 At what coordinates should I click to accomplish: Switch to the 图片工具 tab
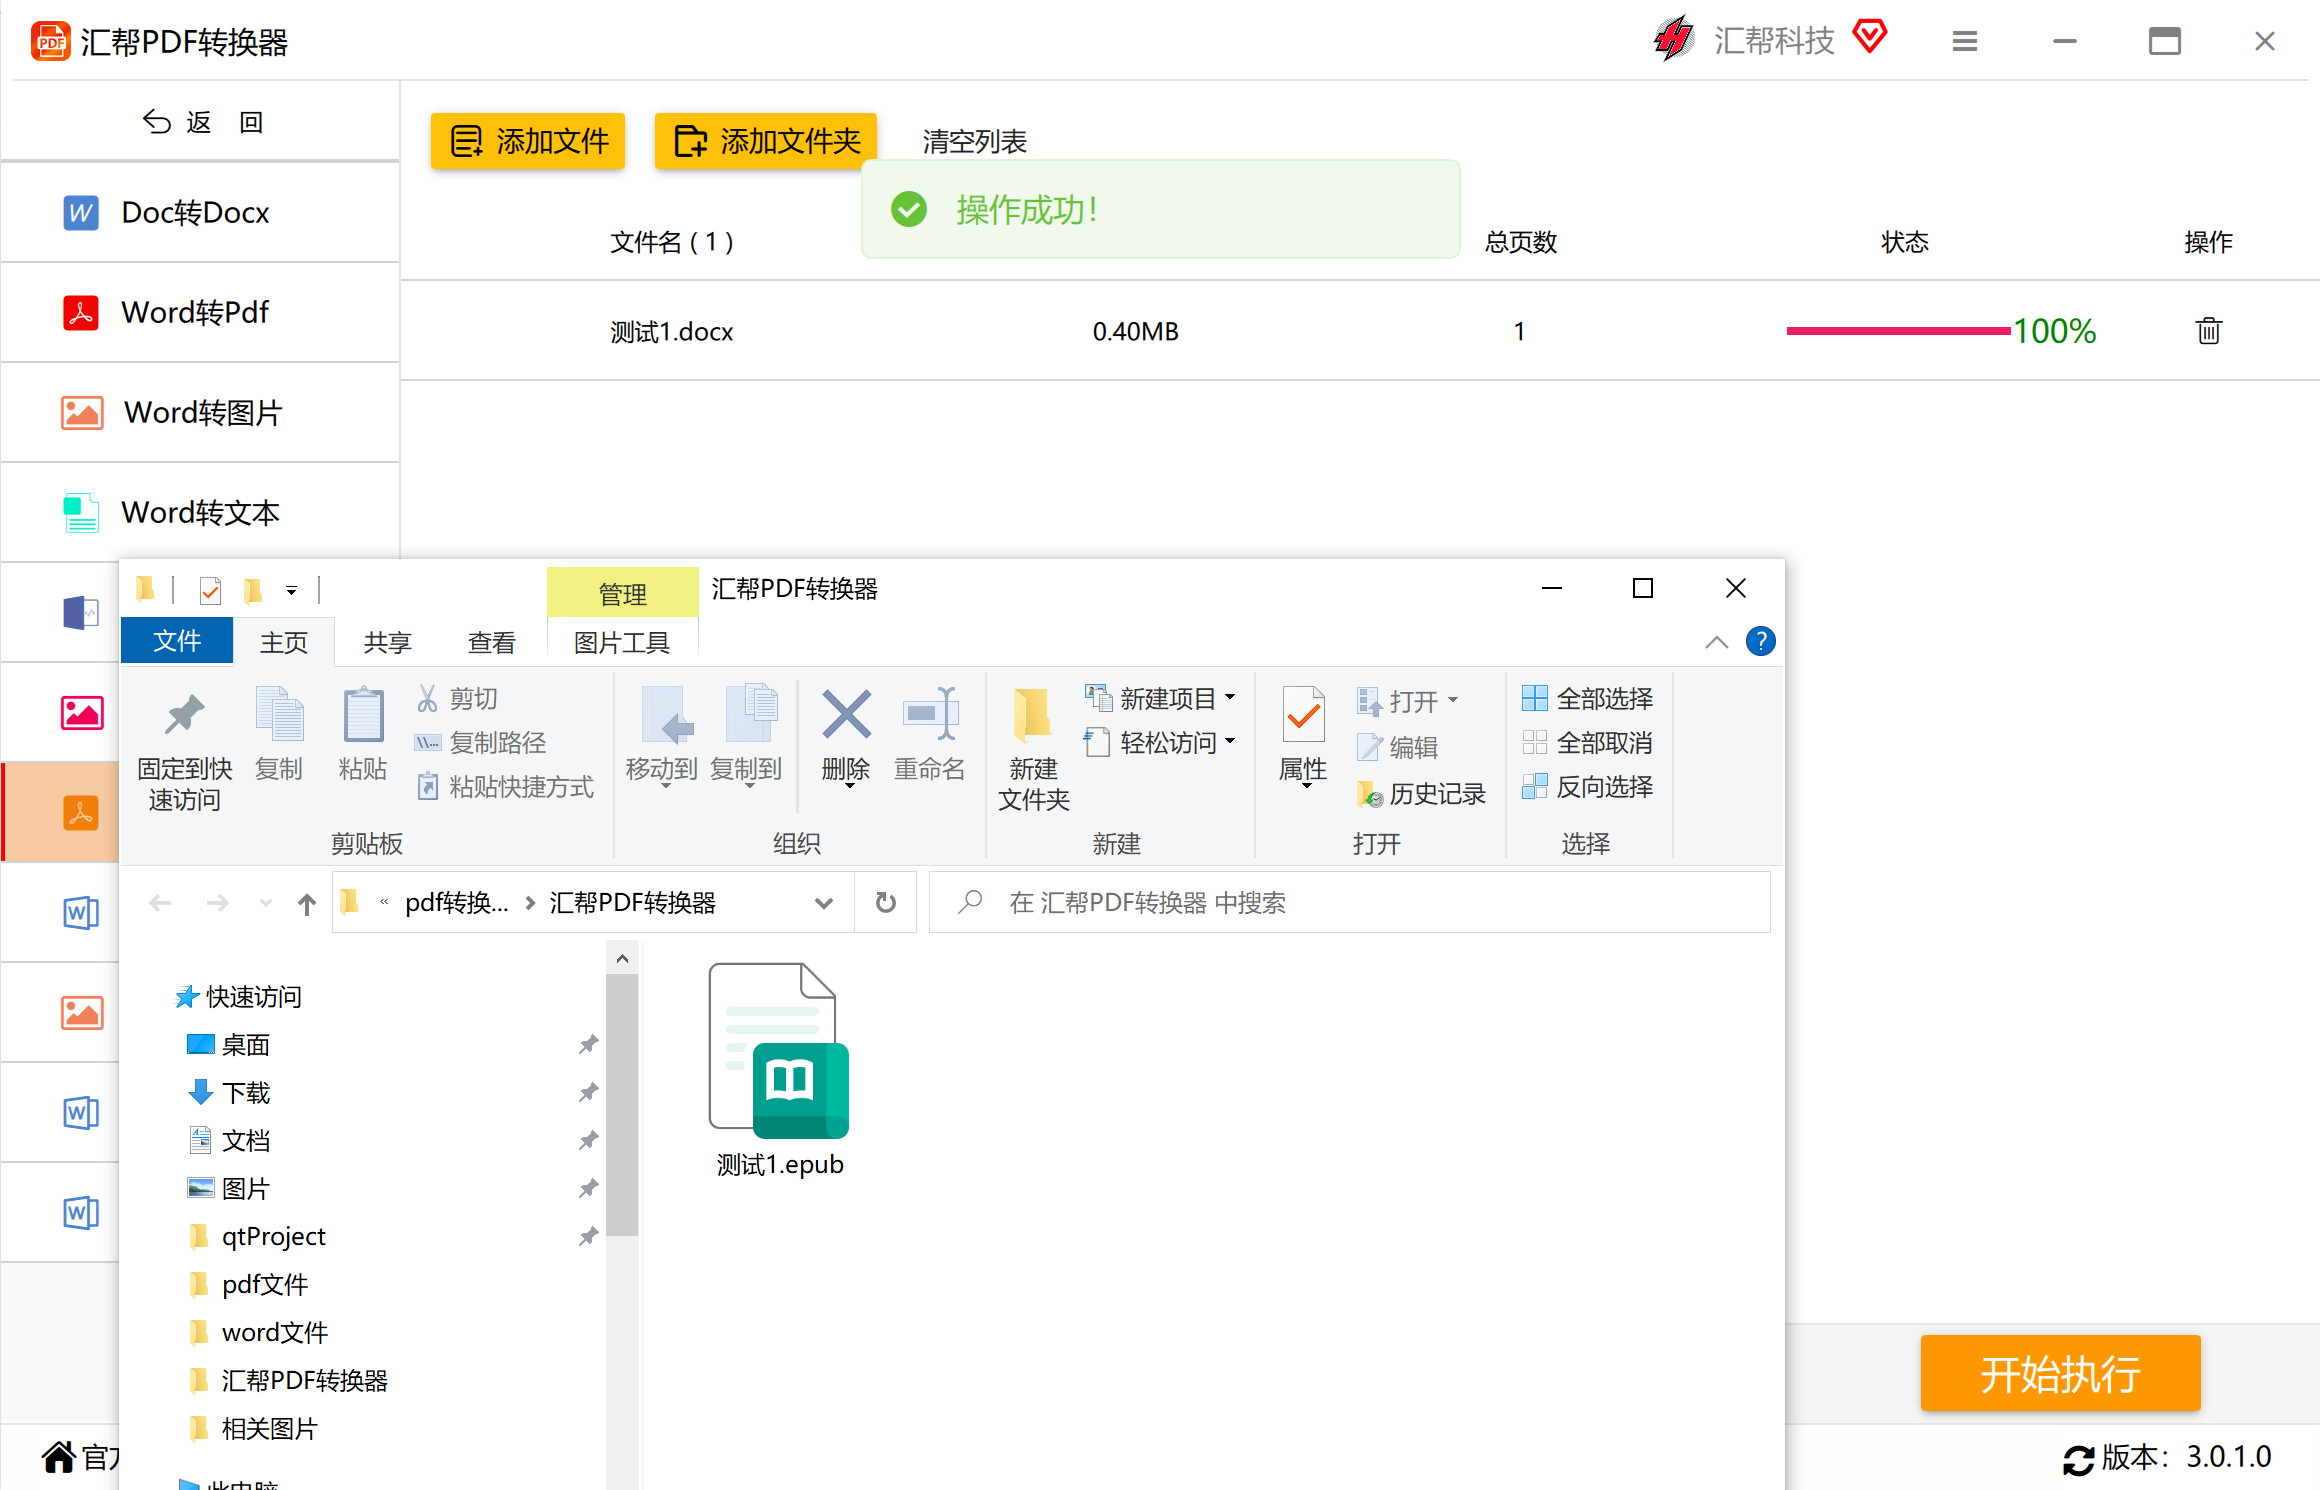point(622,642)
